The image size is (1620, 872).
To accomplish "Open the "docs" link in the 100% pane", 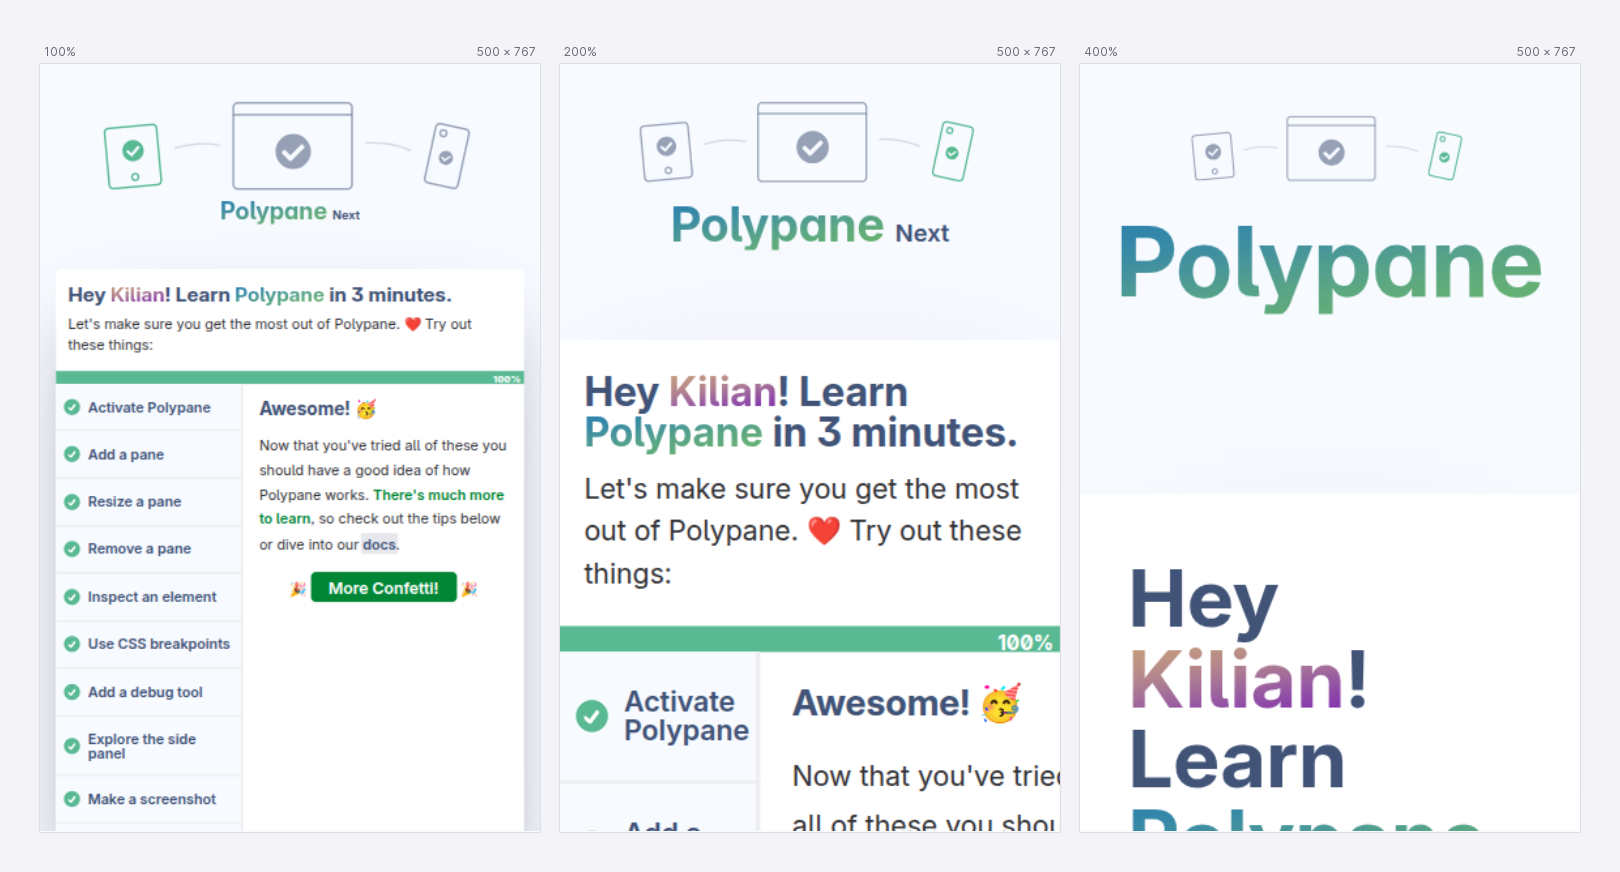I will click(x=379, y=545).
